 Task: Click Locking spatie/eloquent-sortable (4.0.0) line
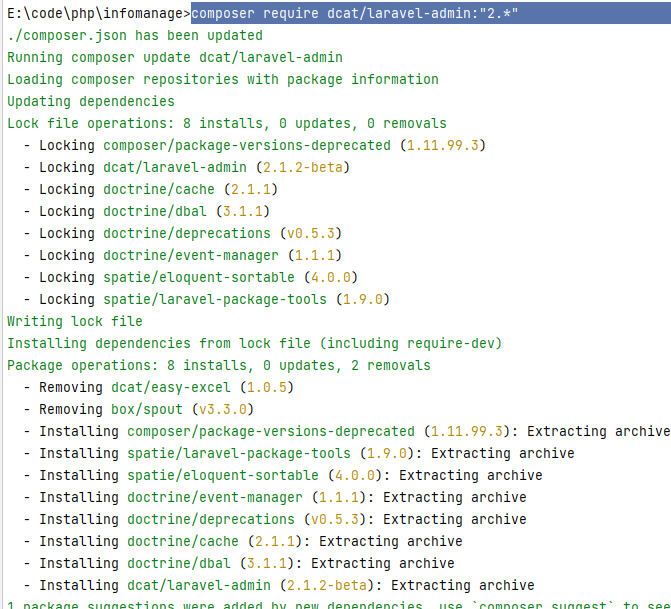coord(190,277)
